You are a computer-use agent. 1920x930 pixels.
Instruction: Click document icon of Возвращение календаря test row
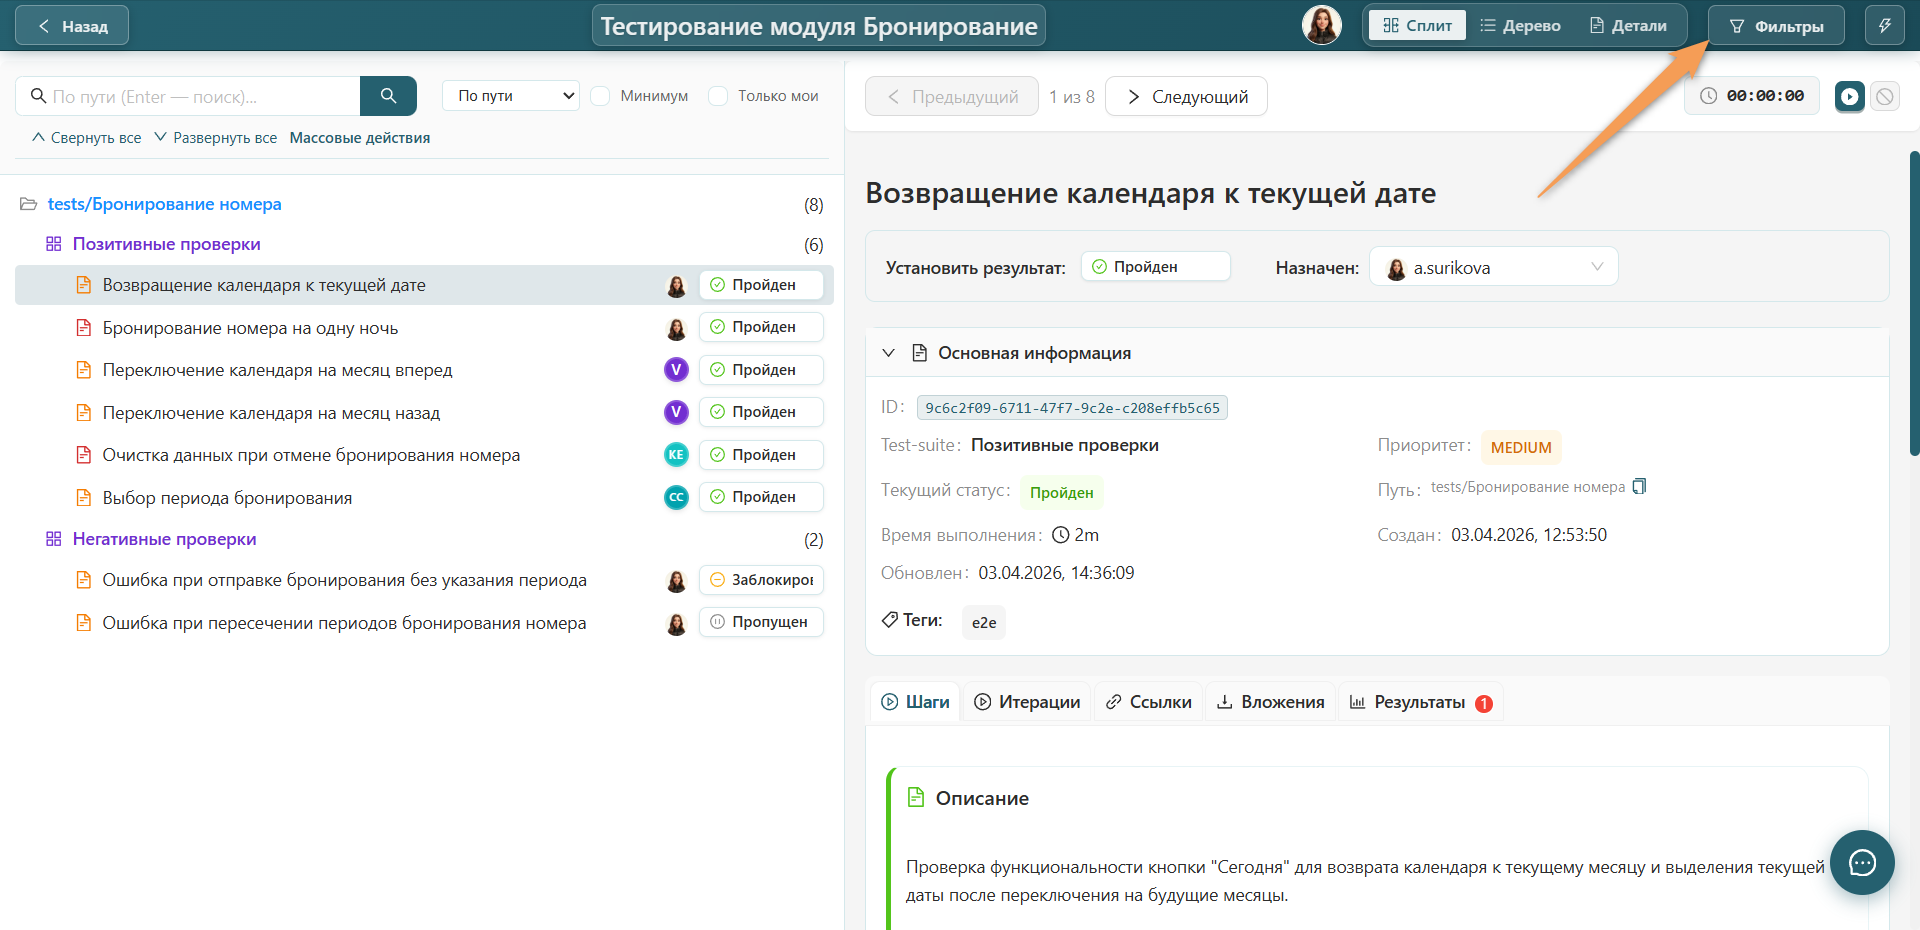pos(84,285)
